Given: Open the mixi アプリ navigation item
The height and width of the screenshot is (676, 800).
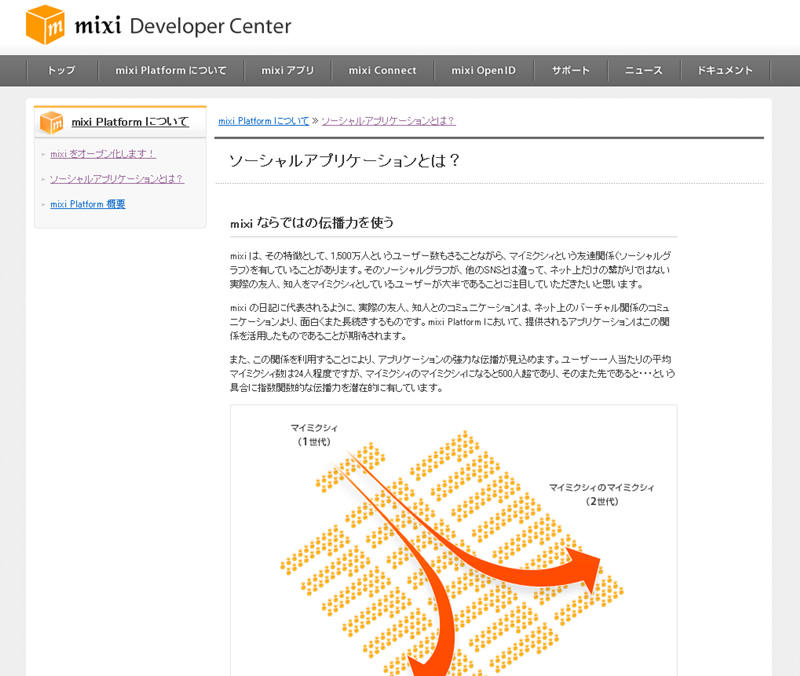Looking at the screenshot, I should tap(288, 70).
